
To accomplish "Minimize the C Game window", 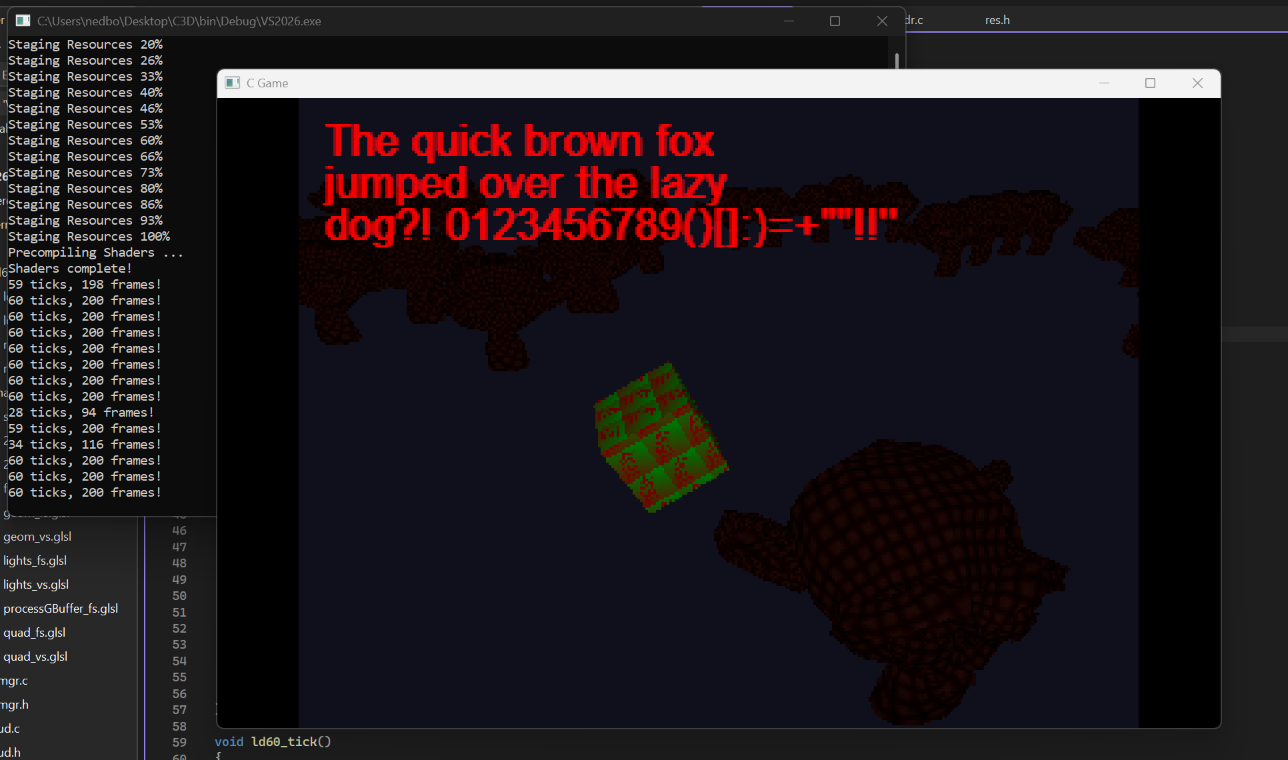I will tap(1104, 83).
